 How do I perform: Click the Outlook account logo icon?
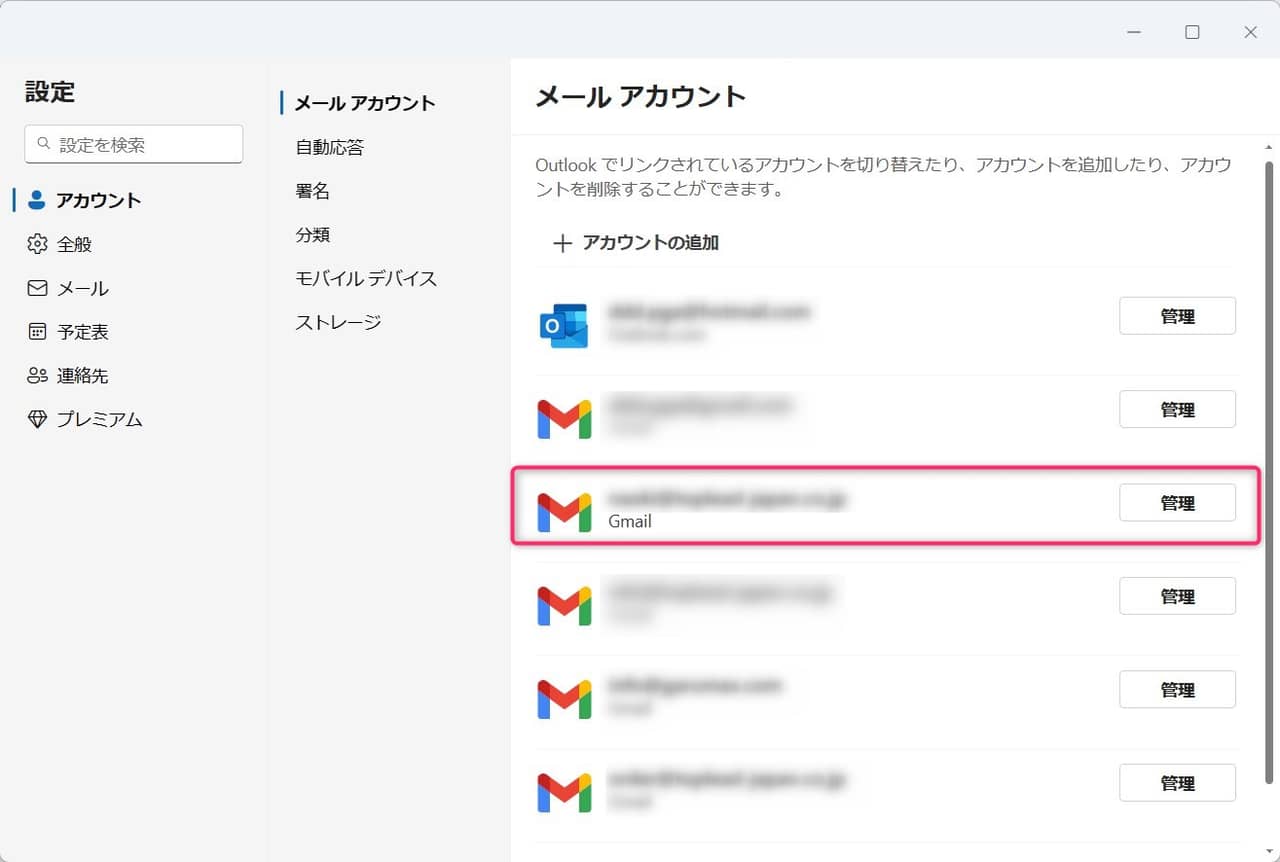click(x=563, y=325)
